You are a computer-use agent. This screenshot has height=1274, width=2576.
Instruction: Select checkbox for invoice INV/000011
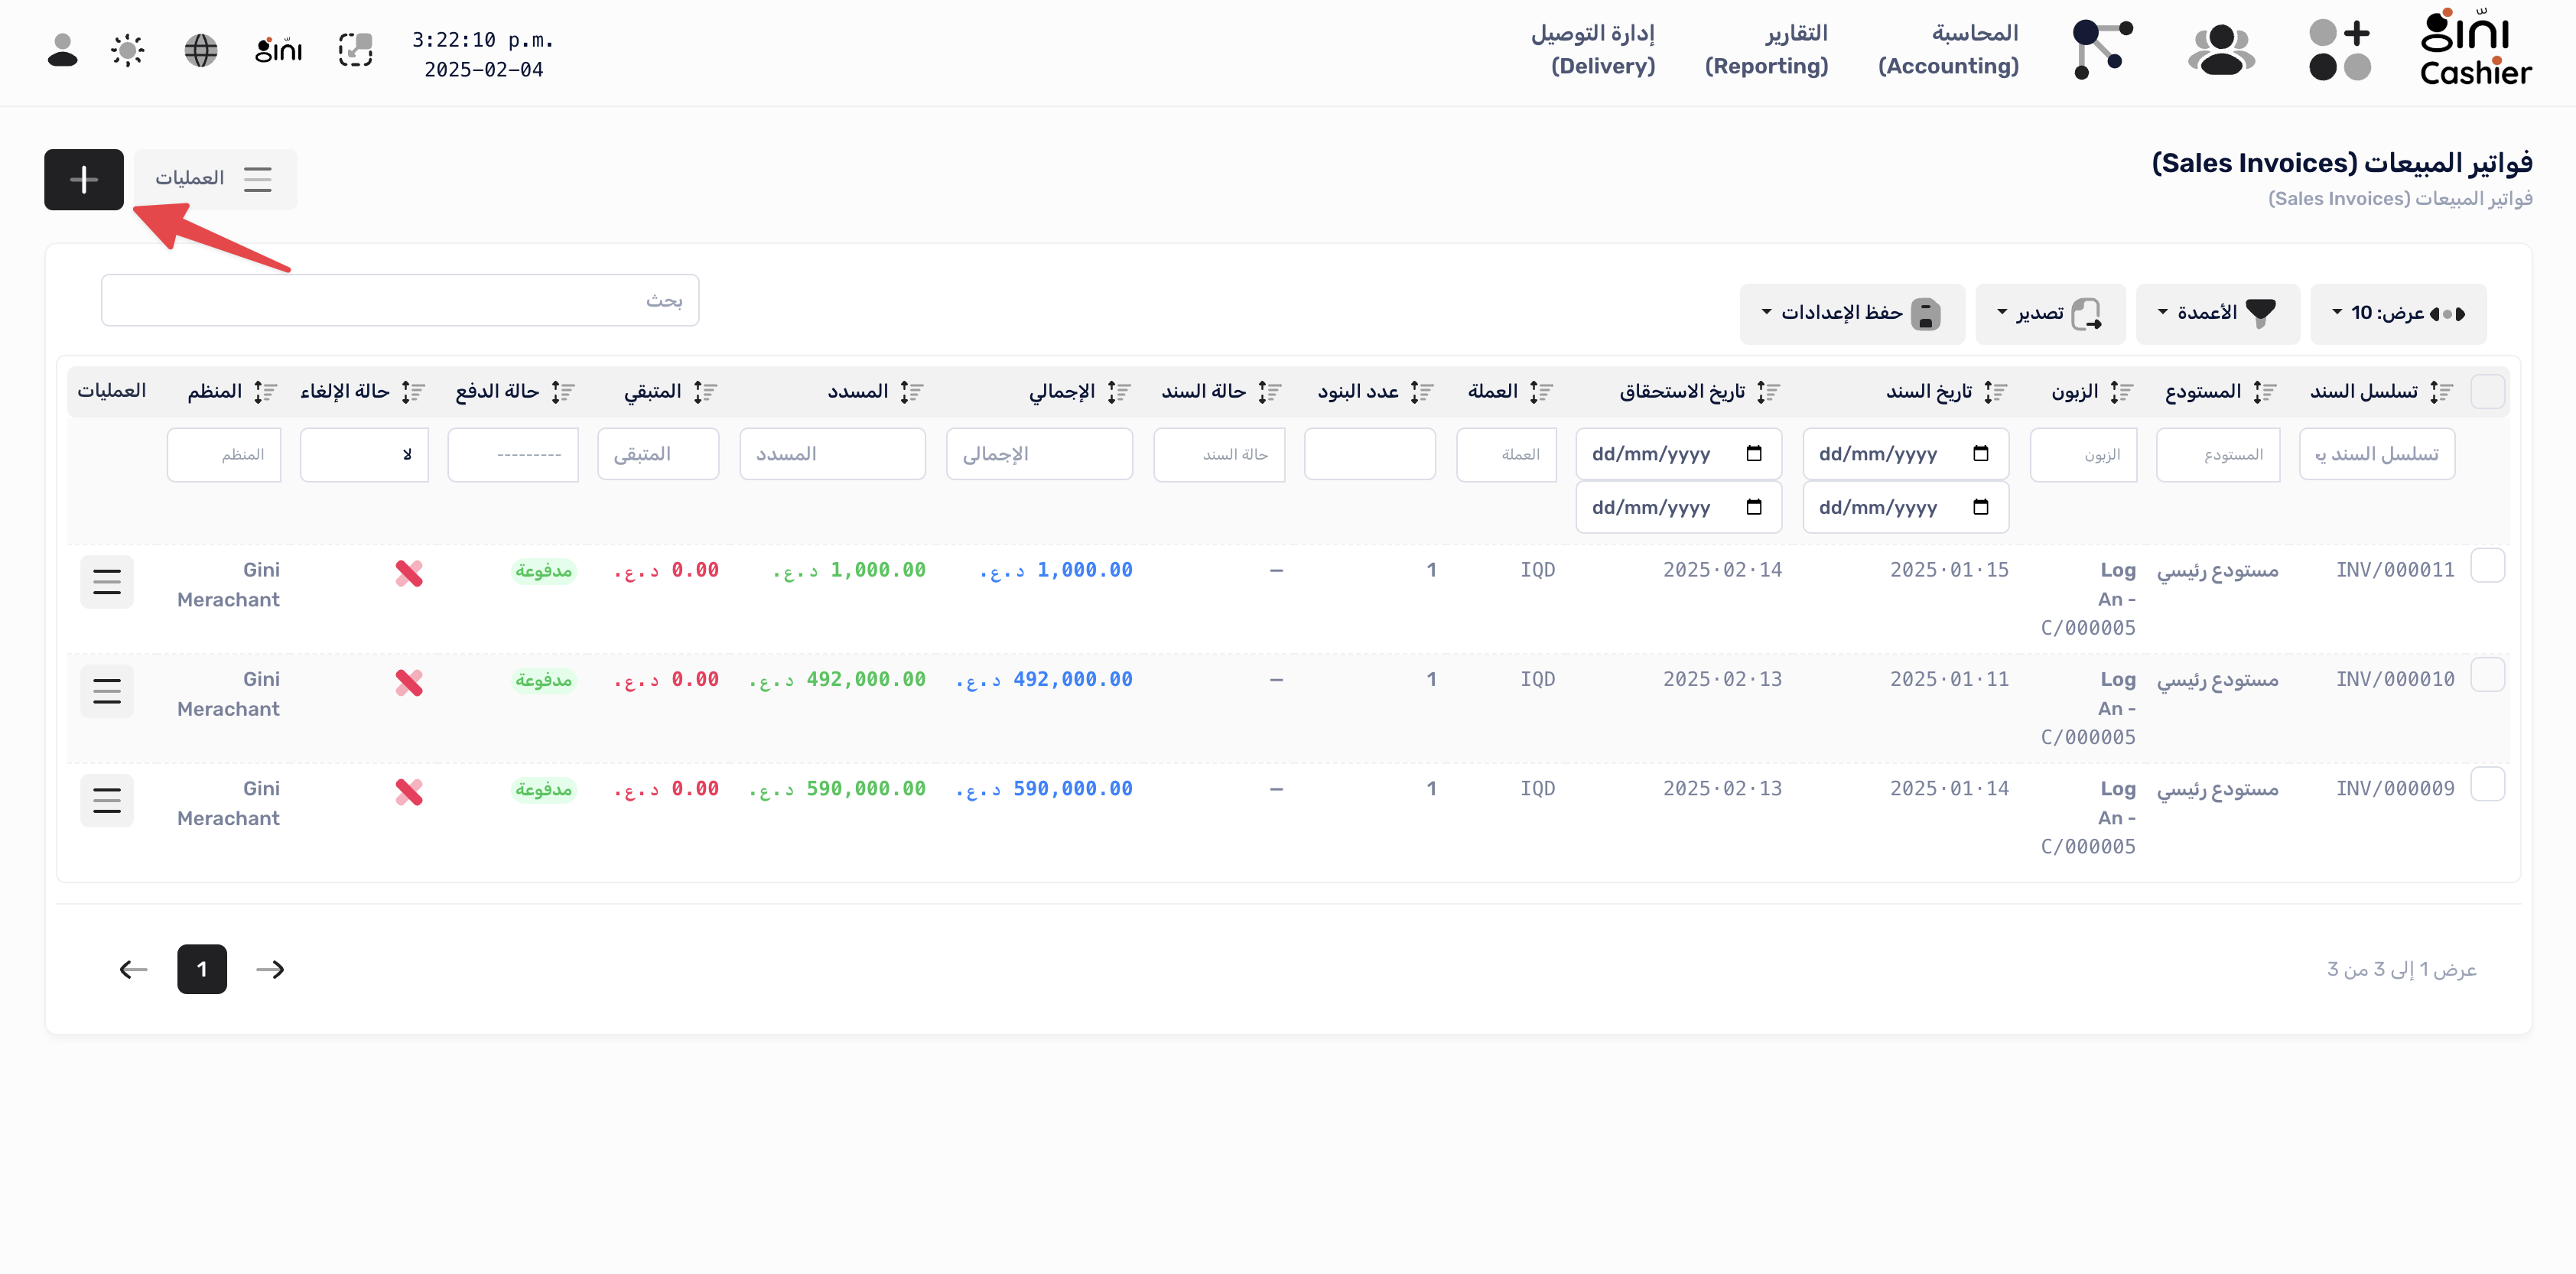click(2487, 565)
